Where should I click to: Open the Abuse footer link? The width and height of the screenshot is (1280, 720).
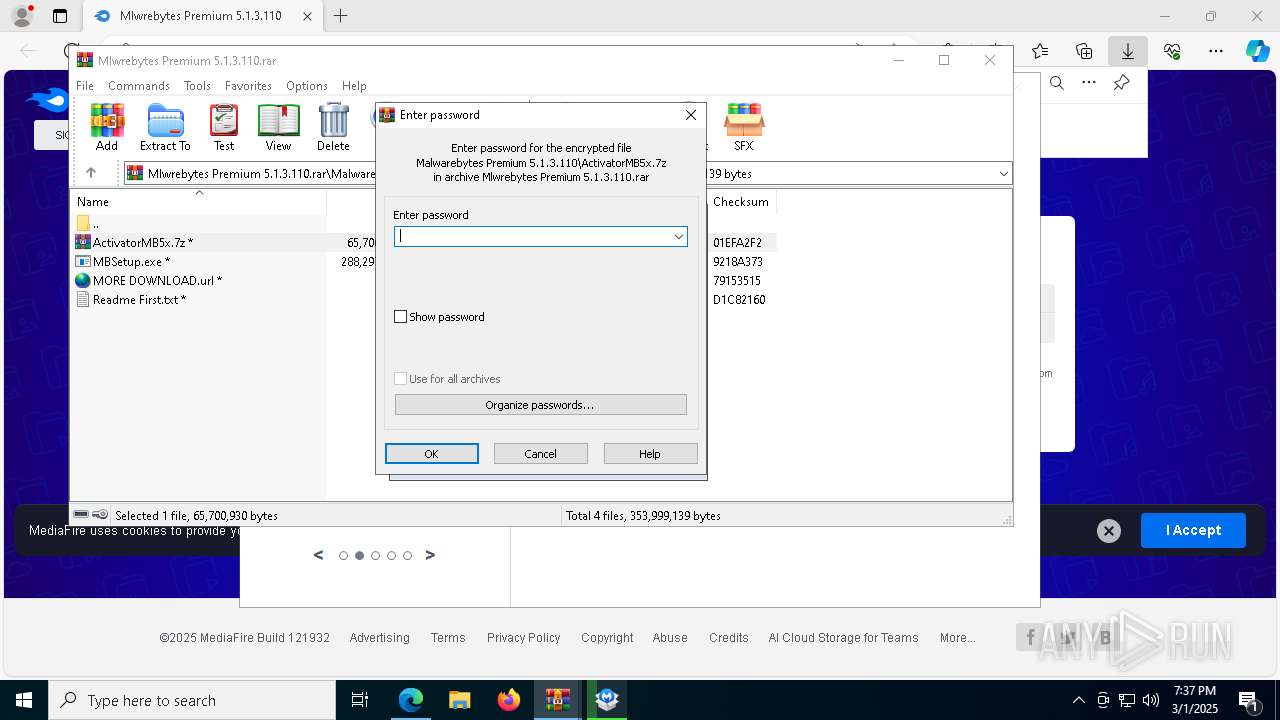click(x=670, y=638)
